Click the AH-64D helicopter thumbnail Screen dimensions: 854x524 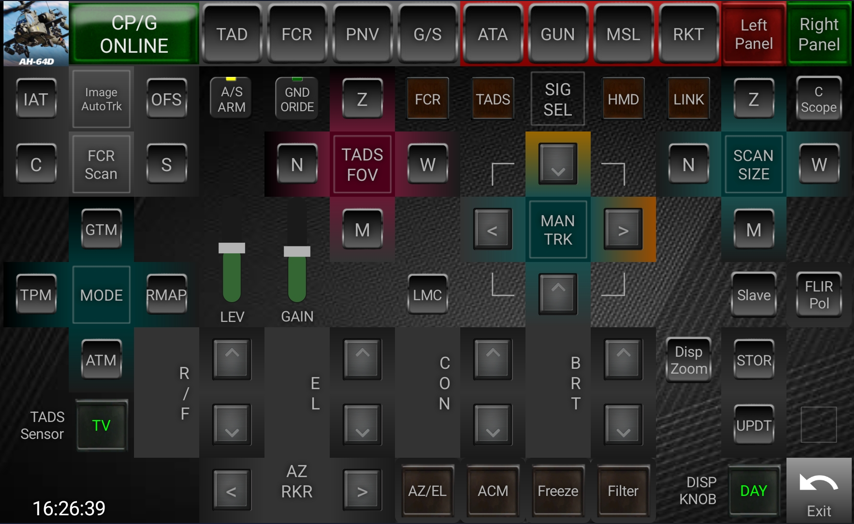point(35,33)
